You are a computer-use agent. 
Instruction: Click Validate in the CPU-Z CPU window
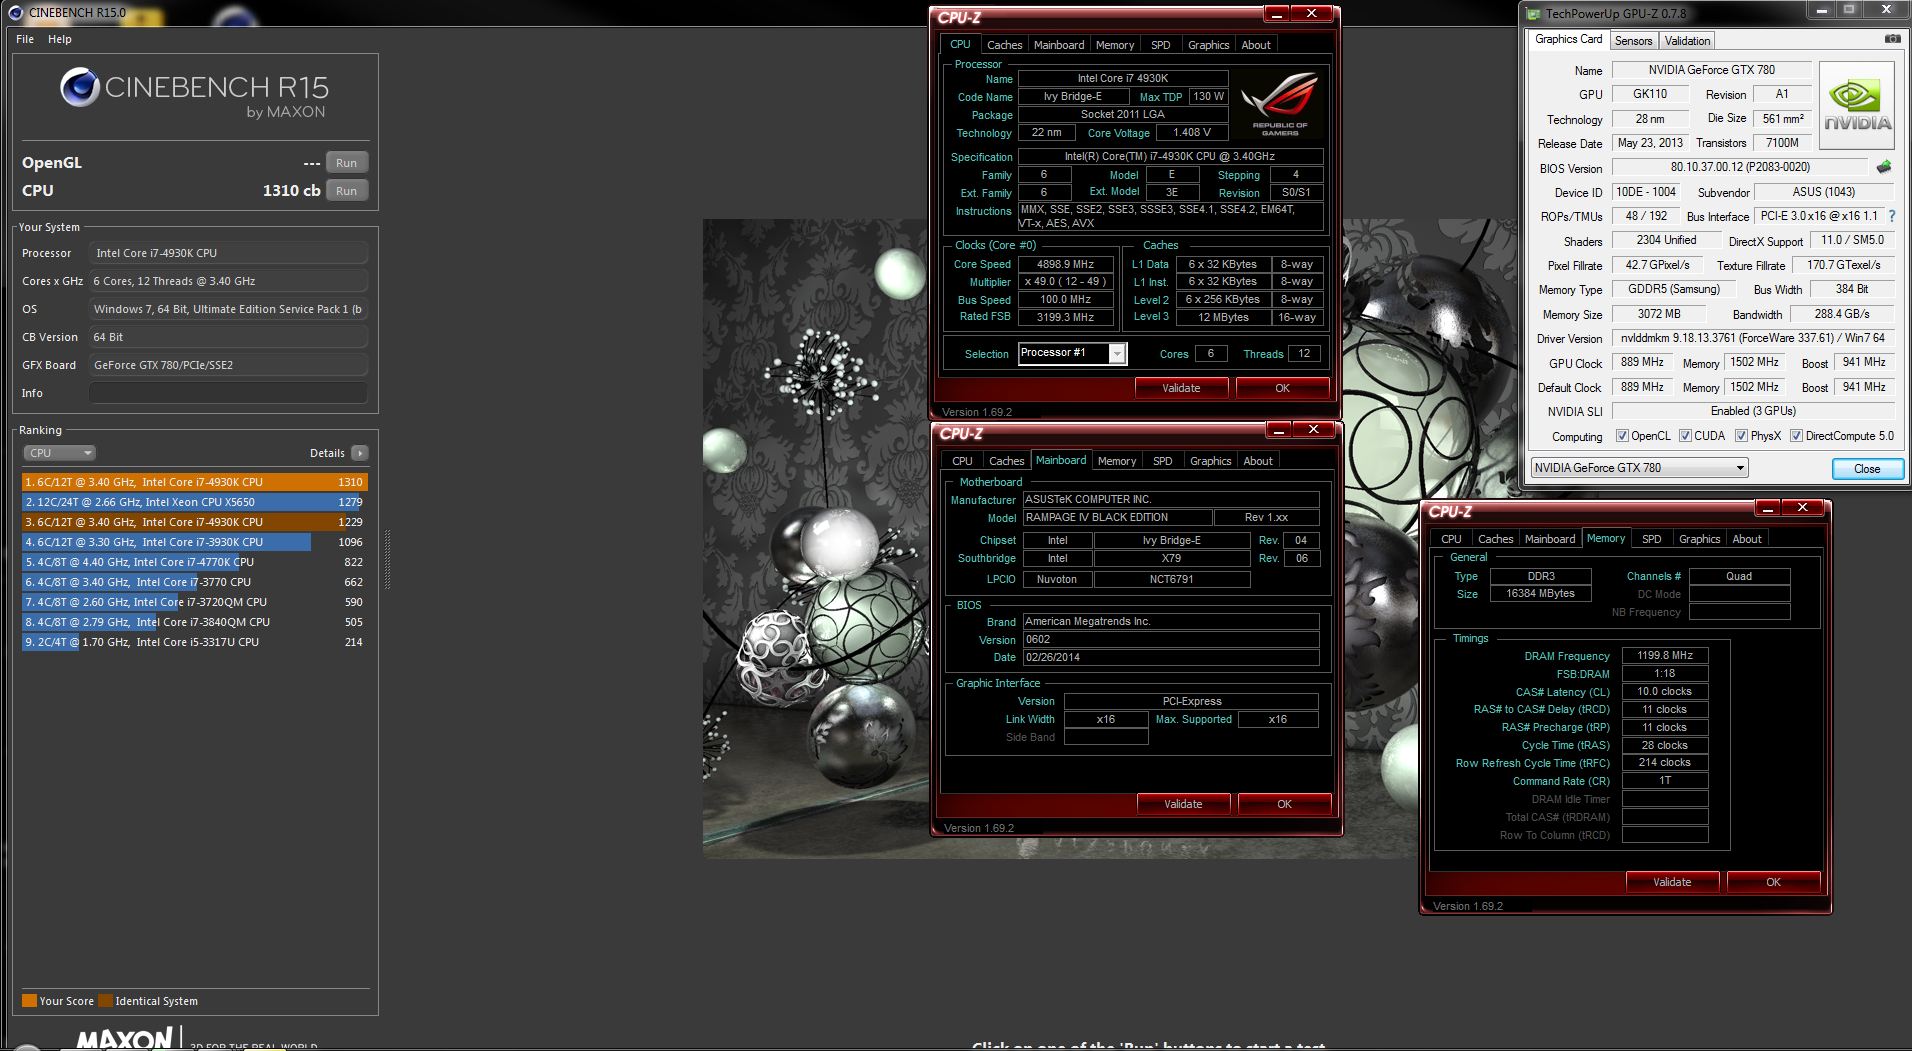(1181, 388)
